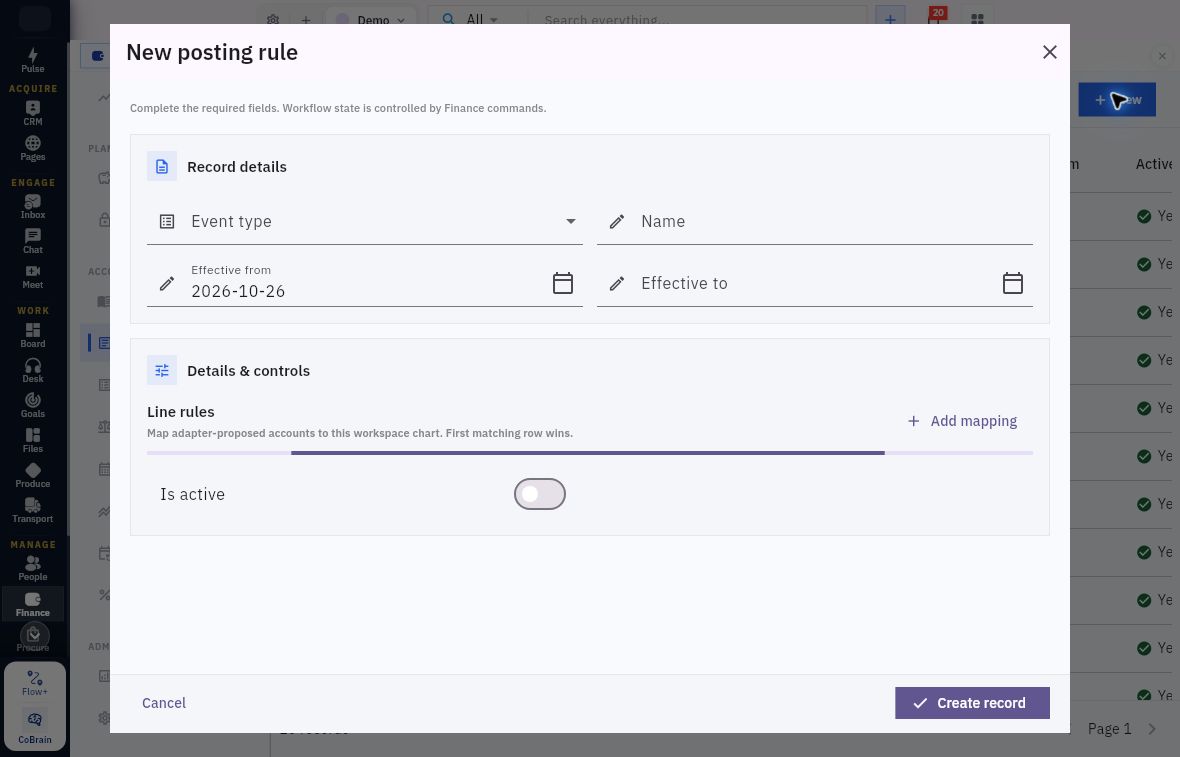Open Meet in the sidebar

(32, 277)
